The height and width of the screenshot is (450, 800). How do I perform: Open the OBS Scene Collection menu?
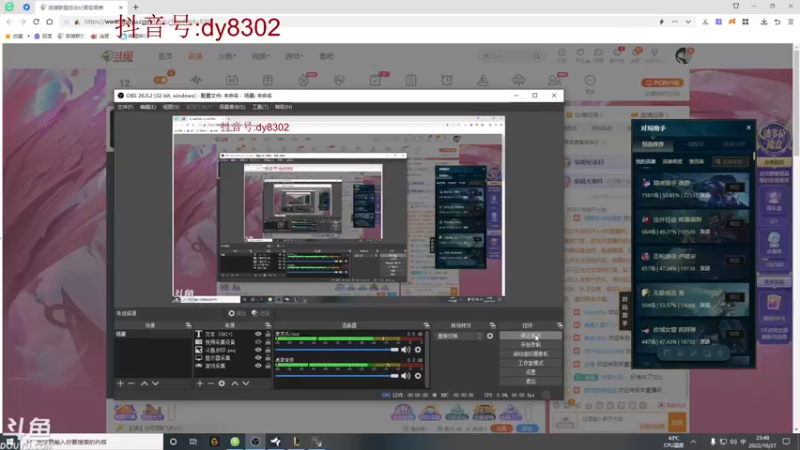(232, 107)
